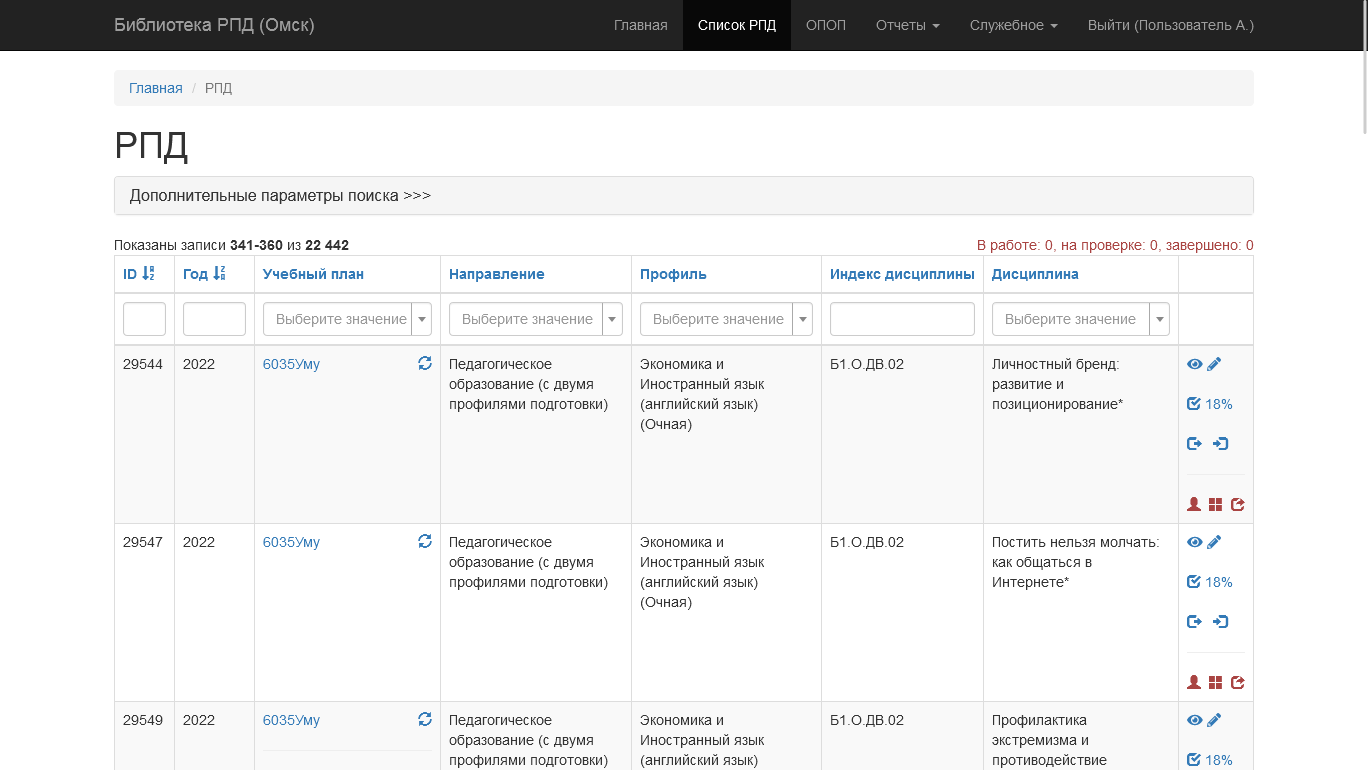Focus the Год filter input
1368x770 pixels.
[214, 319]
